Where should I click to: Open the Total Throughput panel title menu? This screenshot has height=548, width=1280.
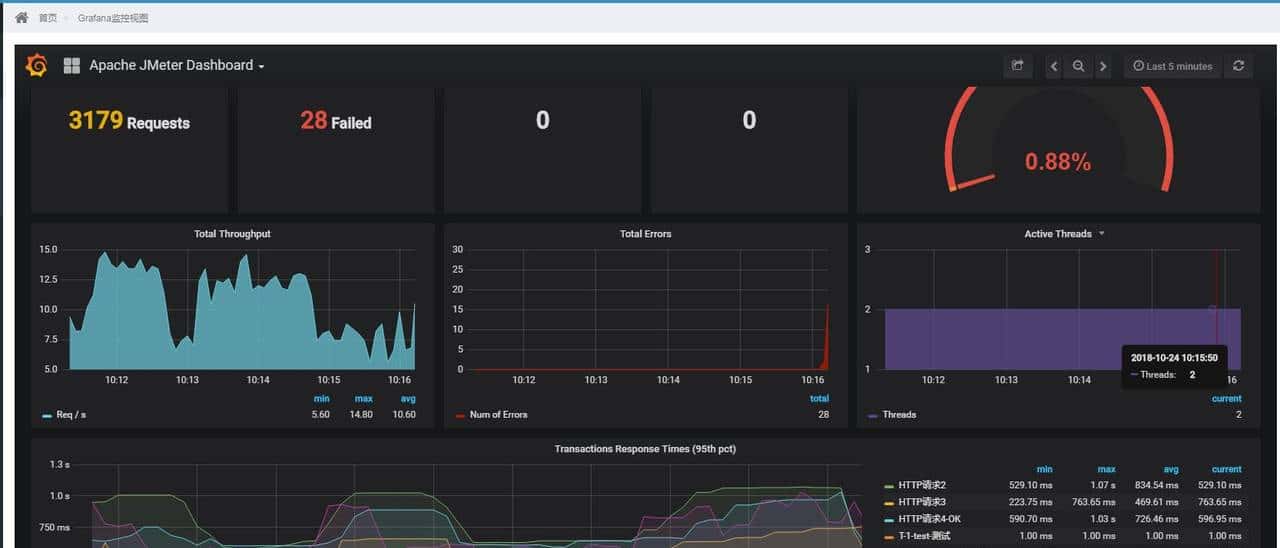click(232, 234)
